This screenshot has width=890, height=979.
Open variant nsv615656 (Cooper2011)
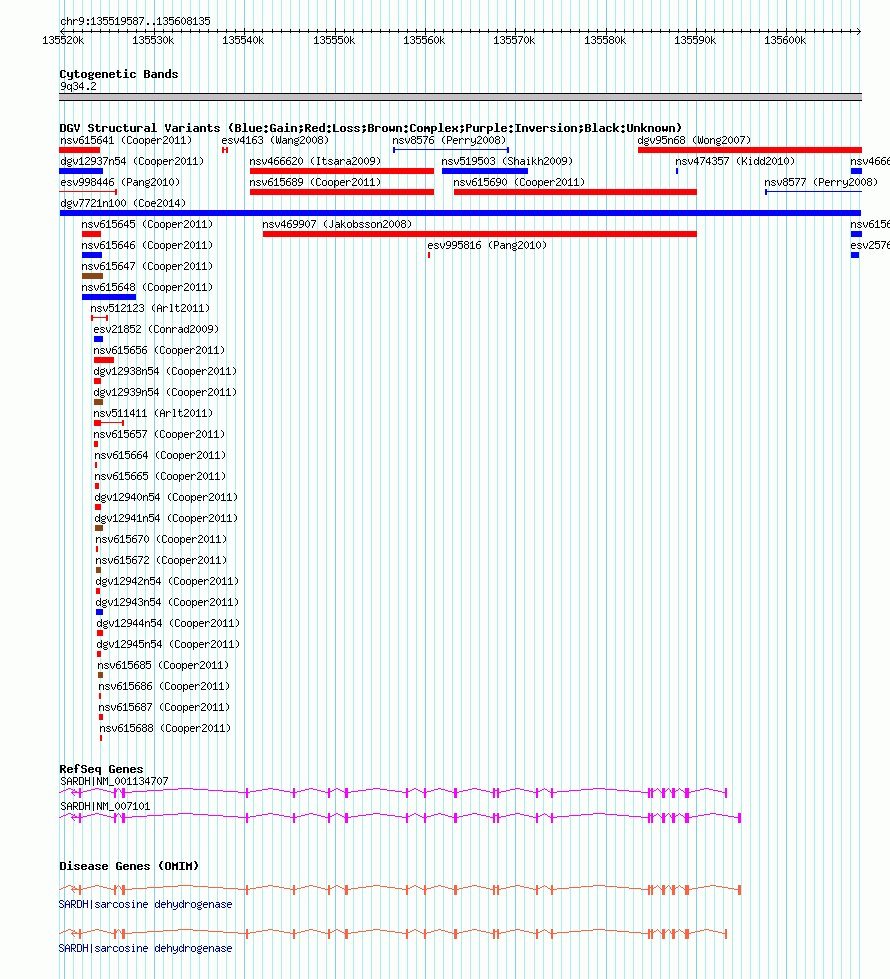(159, 350)
